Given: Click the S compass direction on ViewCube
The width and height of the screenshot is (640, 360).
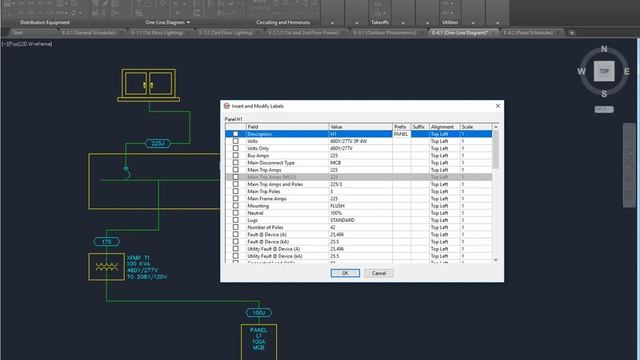Looking at the screenshot, I should point(604,94).
